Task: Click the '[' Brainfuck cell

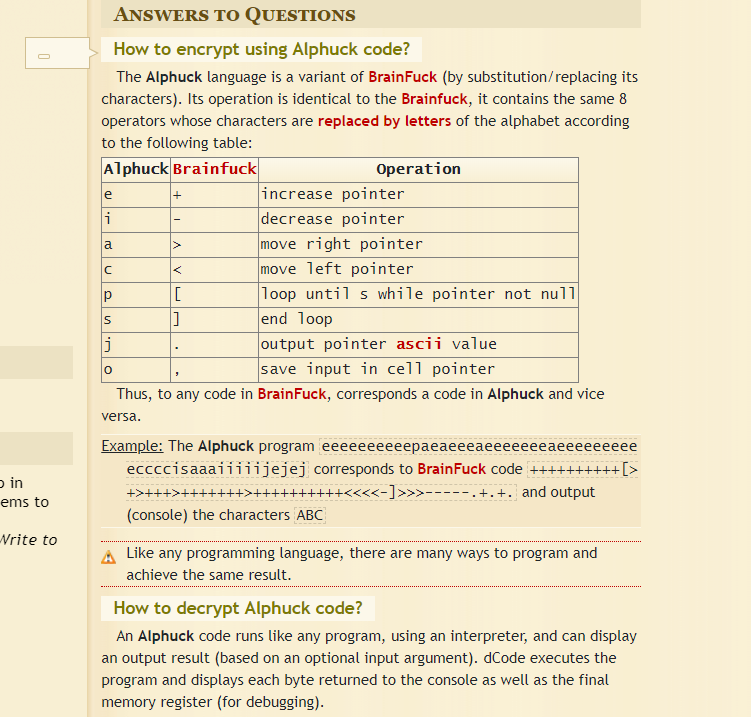Action: (x=215, y=294)
